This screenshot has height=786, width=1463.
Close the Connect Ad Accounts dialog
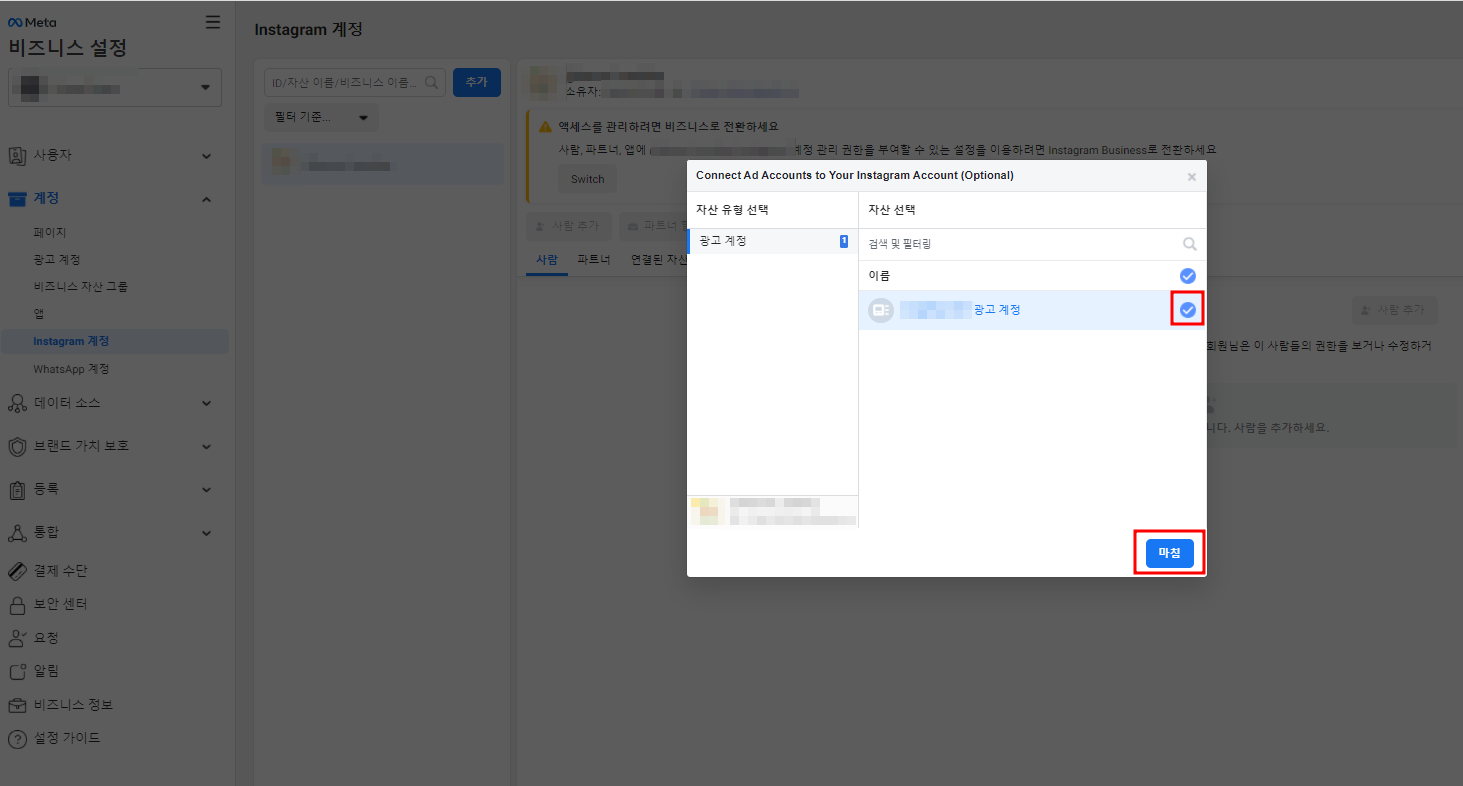[1191, 176]
